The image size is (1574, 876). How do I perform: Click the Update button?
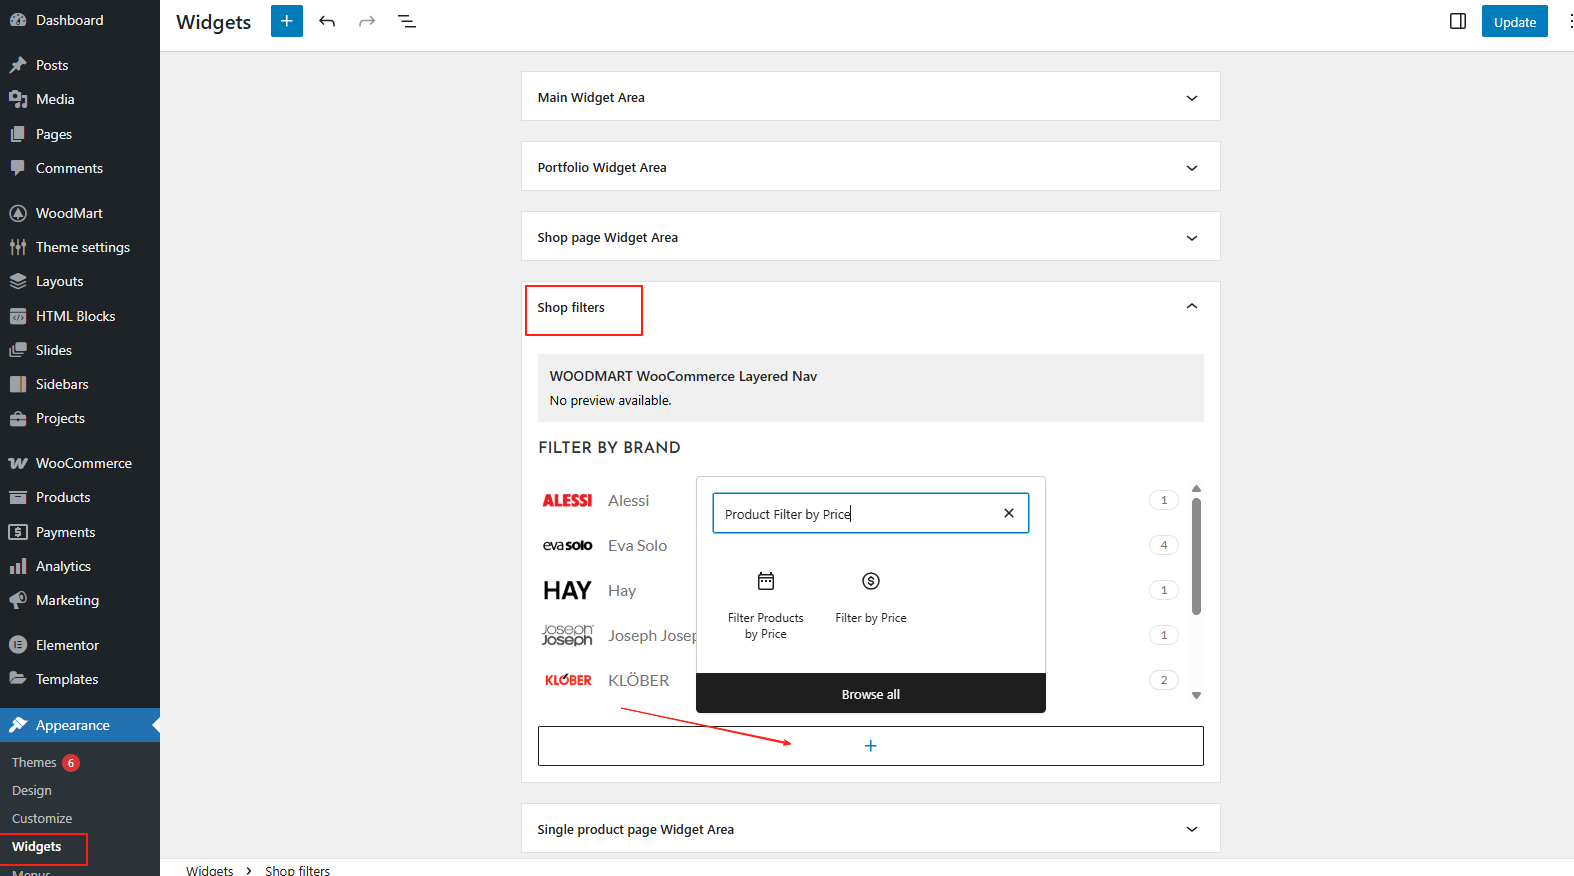(x=1514, y=22)
